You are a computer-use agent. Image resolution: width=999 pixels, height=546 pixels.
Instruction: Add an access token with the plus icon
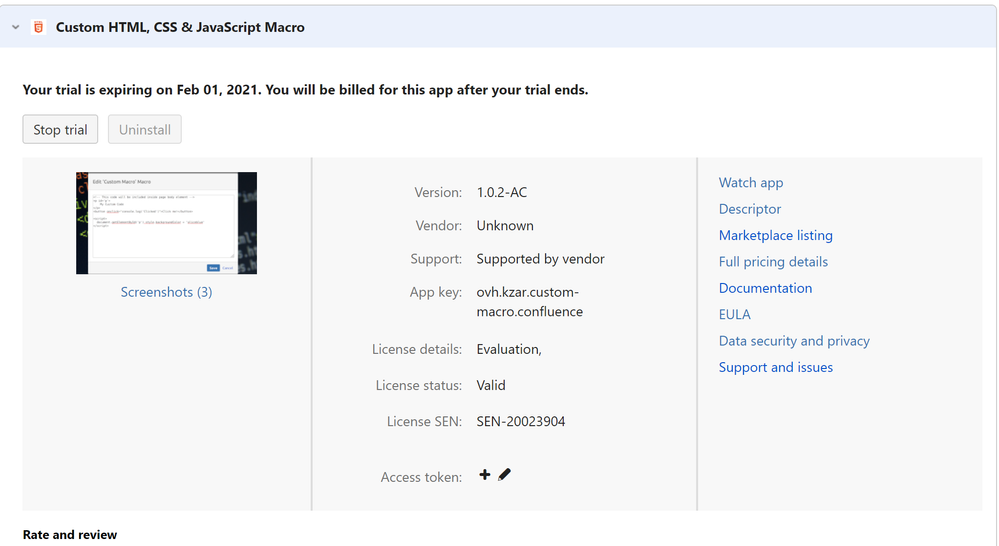pyautogui.click(x=485, y=475)
